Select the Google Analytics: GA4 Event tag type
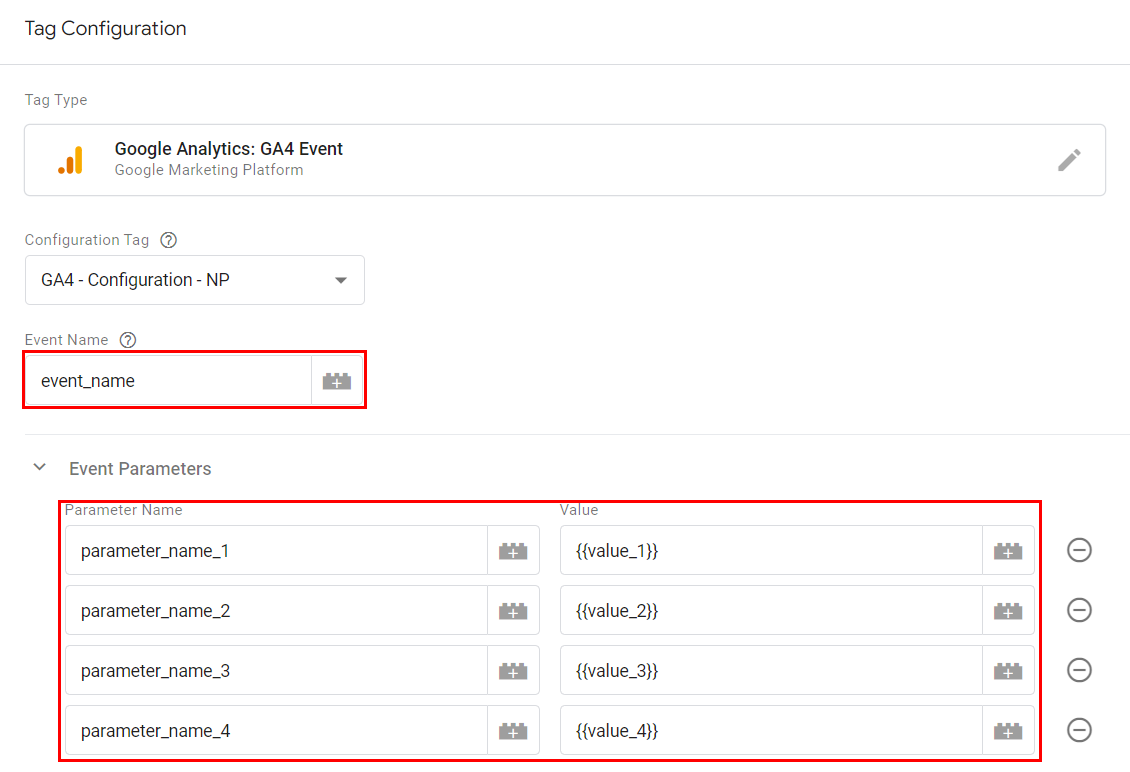This screenshot has width=1130, height=772. [x=565, y=160]
